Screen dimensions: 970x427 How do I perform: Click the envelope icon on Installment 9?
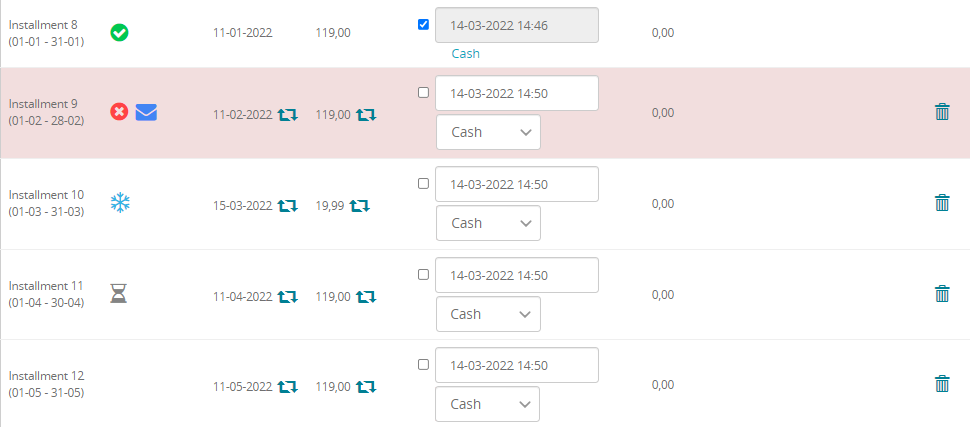click(146, 112)
